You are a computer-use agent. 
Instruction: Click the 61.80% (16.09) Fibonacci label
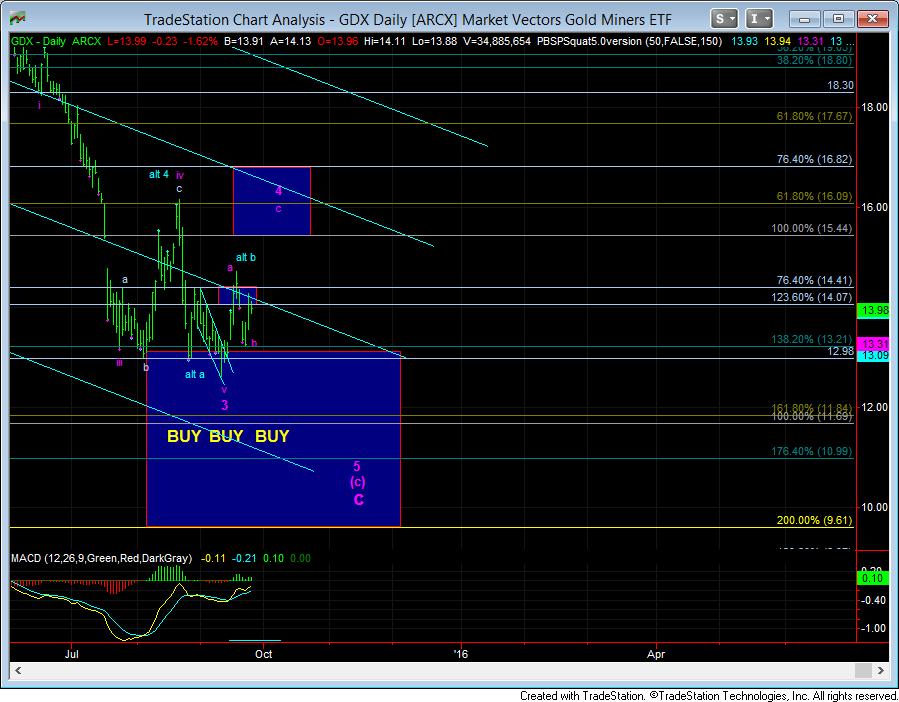(814, 196)
